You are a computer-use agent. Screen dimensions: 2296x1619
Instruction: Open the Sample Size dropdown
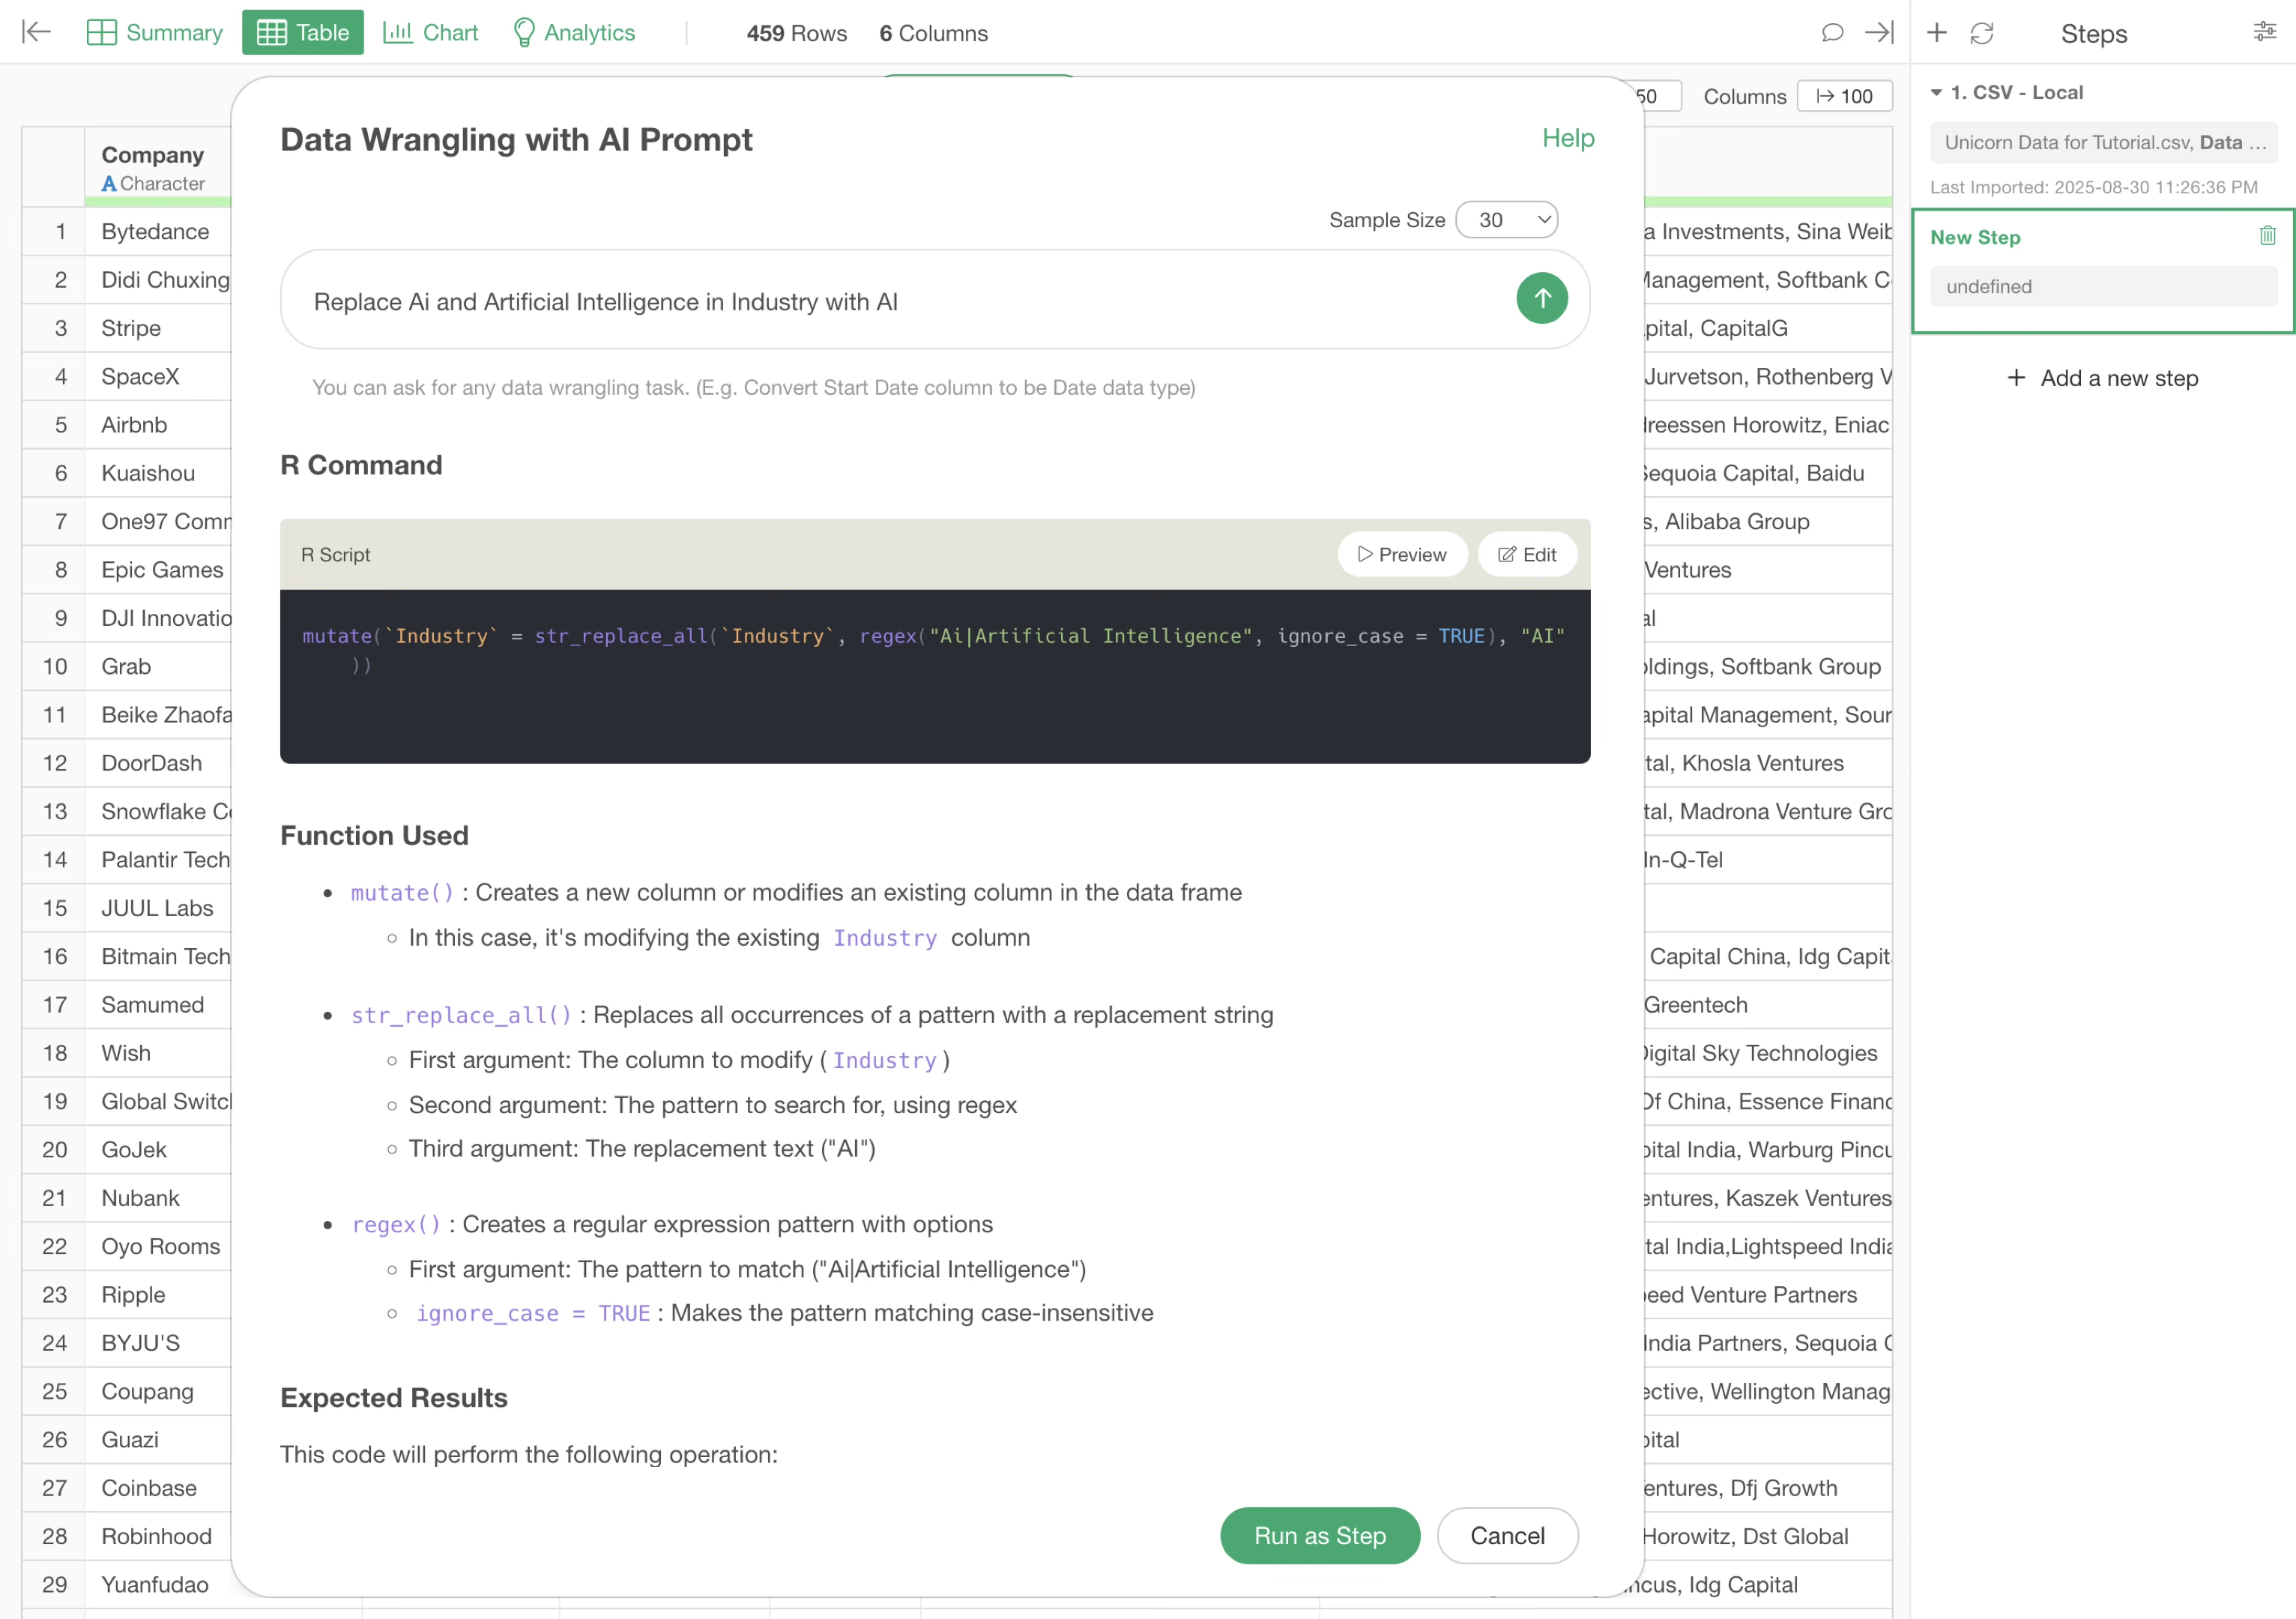1506,220
